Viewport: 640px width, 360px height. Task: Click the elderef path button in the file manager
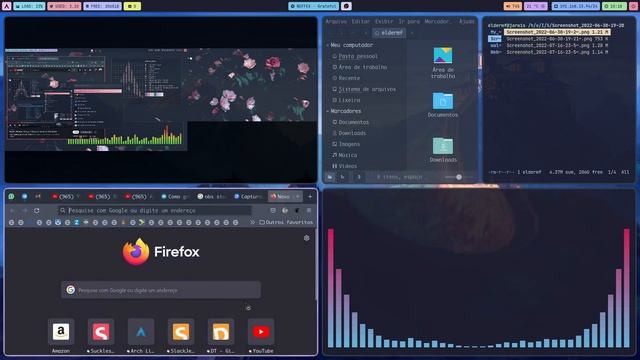pyautogui.click(x=389, y=33)
